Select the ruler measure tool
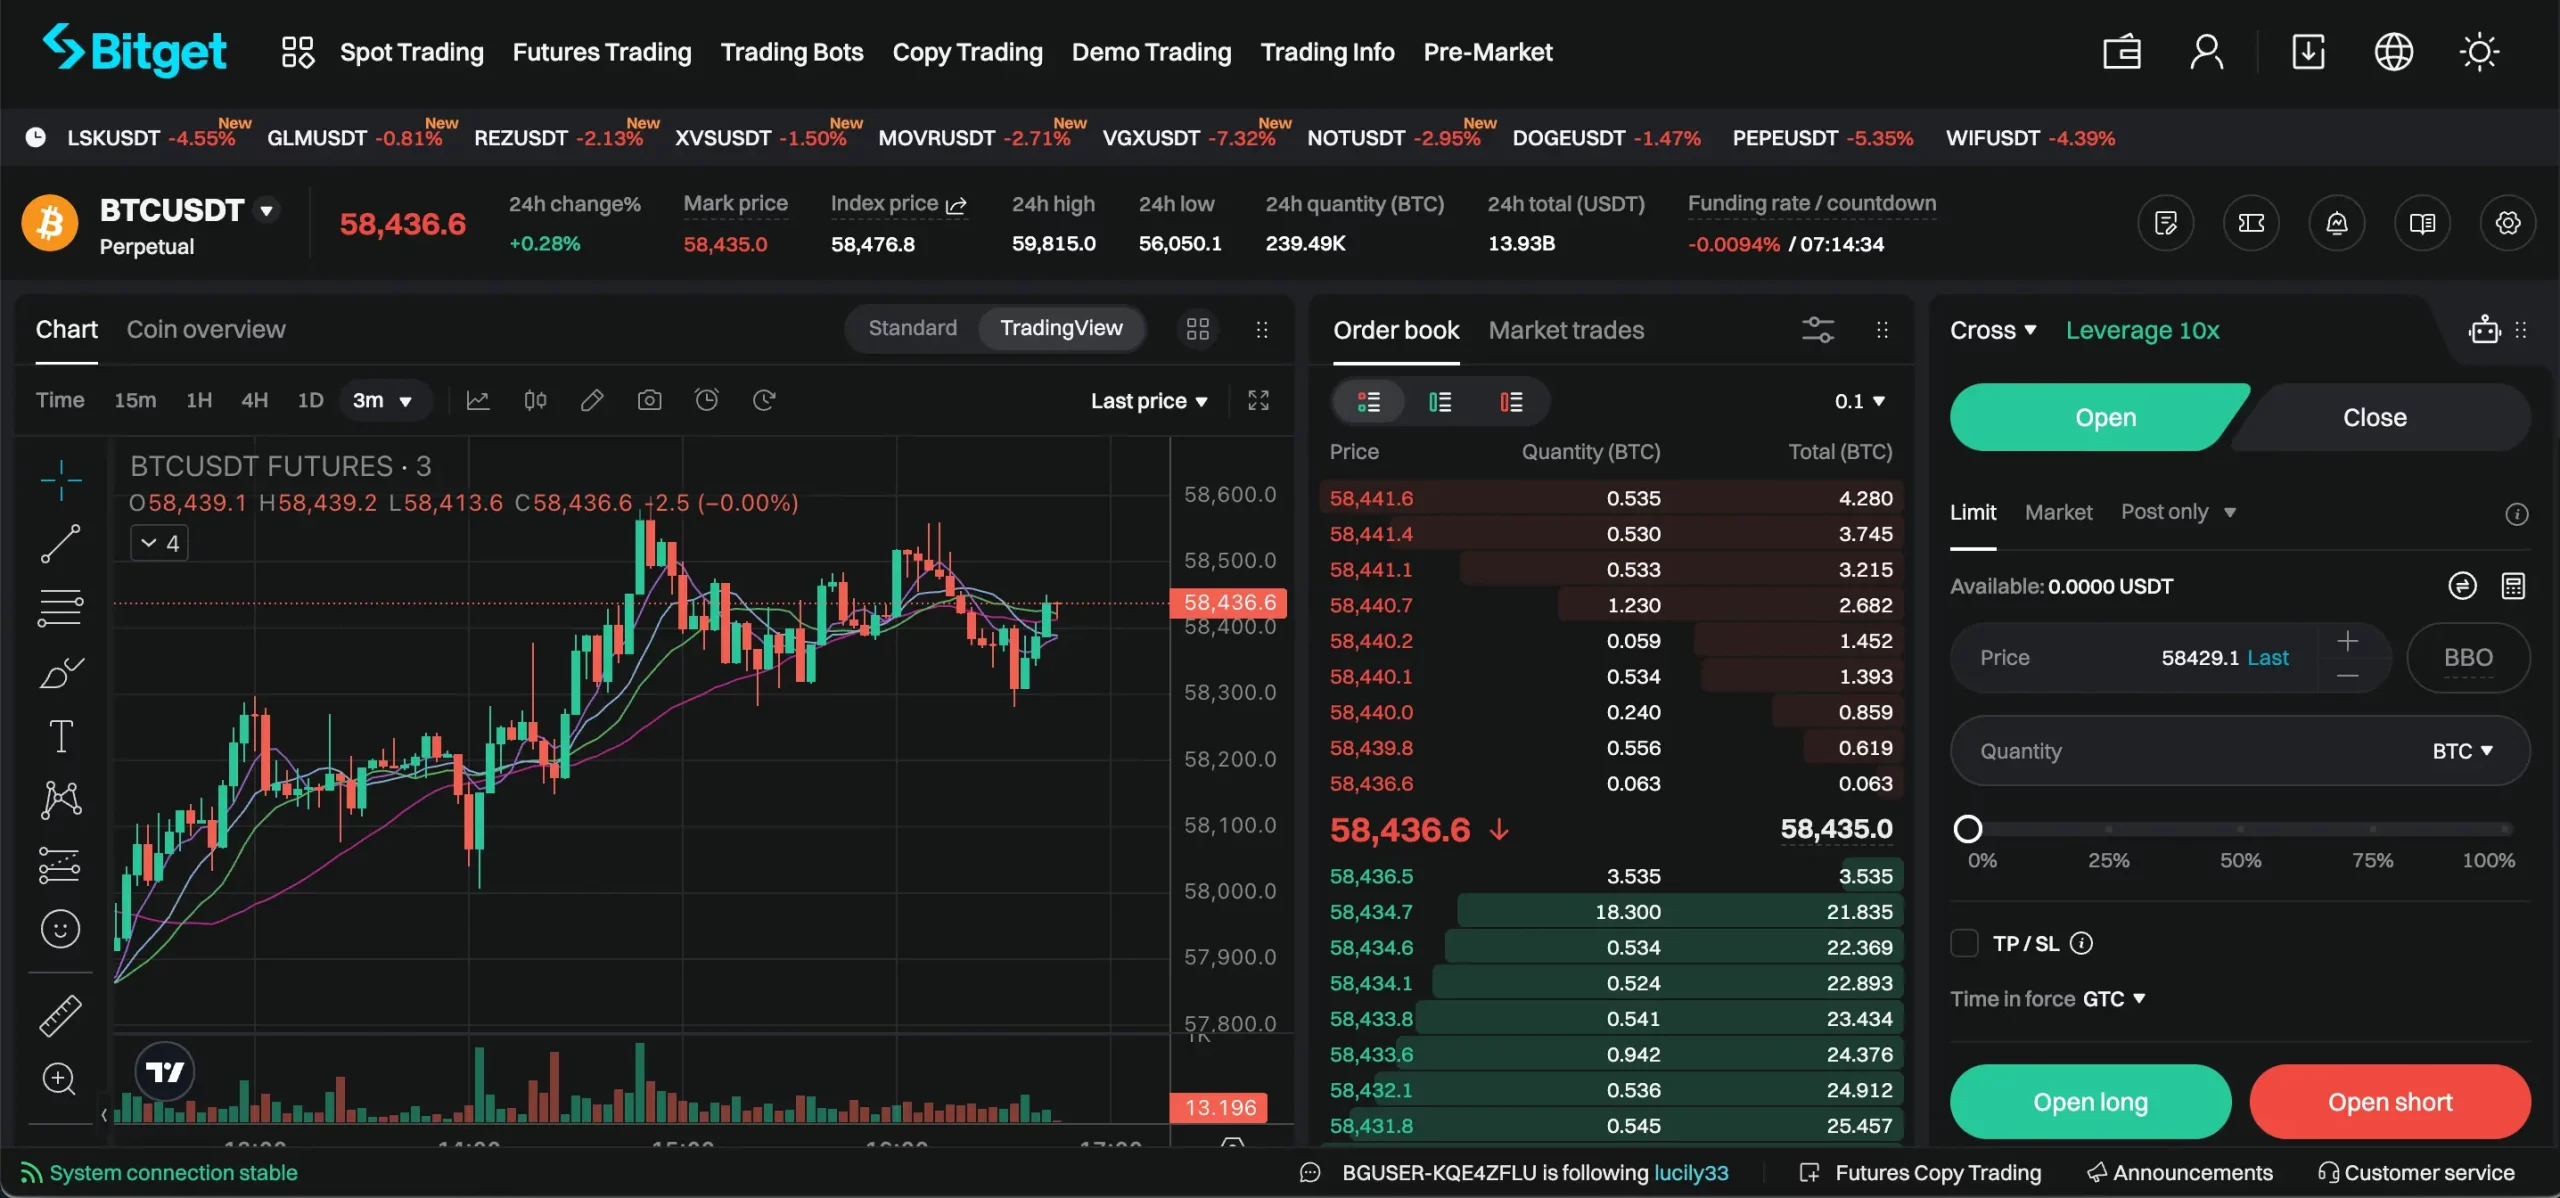2560x1198 pixels. (x=60, y=1016)
